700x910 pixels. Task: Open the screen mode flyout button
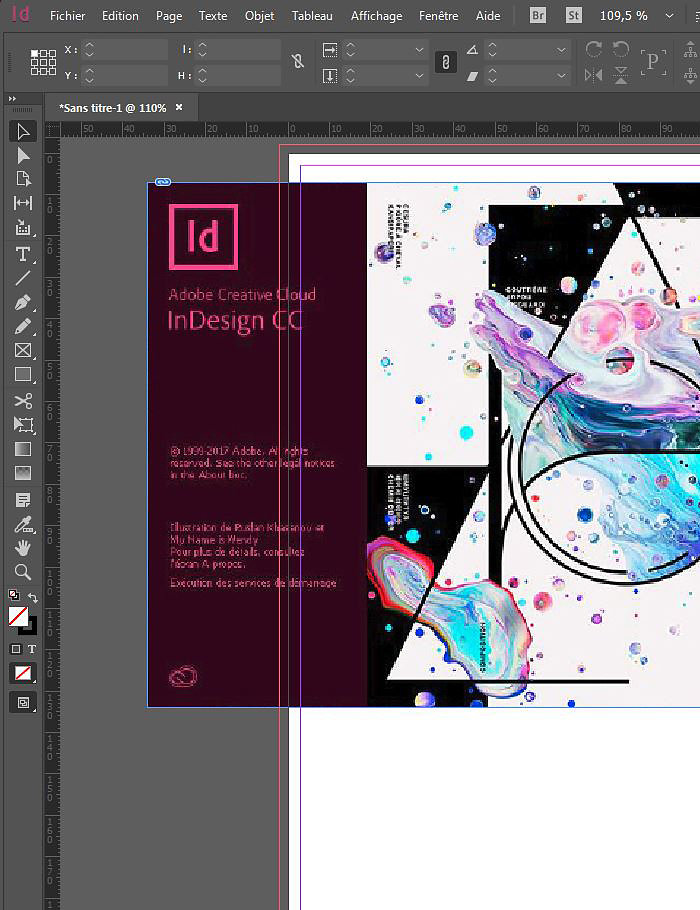[23, 703]
